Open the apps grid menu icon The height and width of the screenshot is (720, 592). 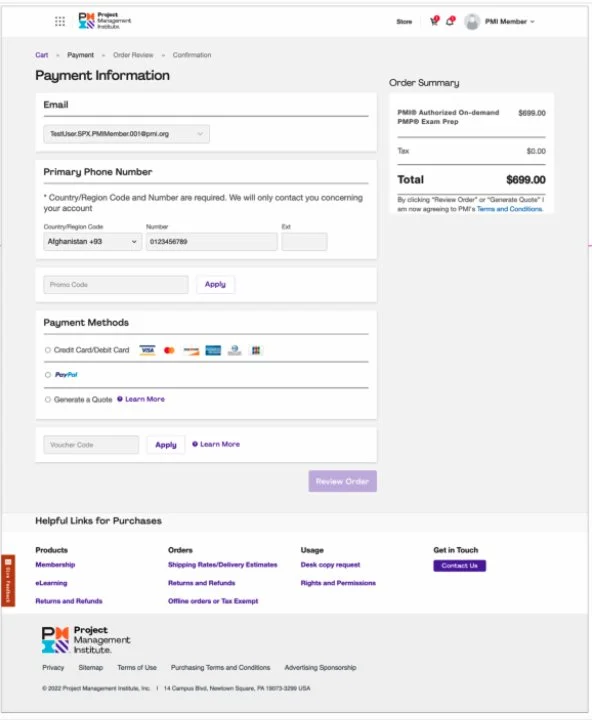pyautogui.click(x=60, y=21)
